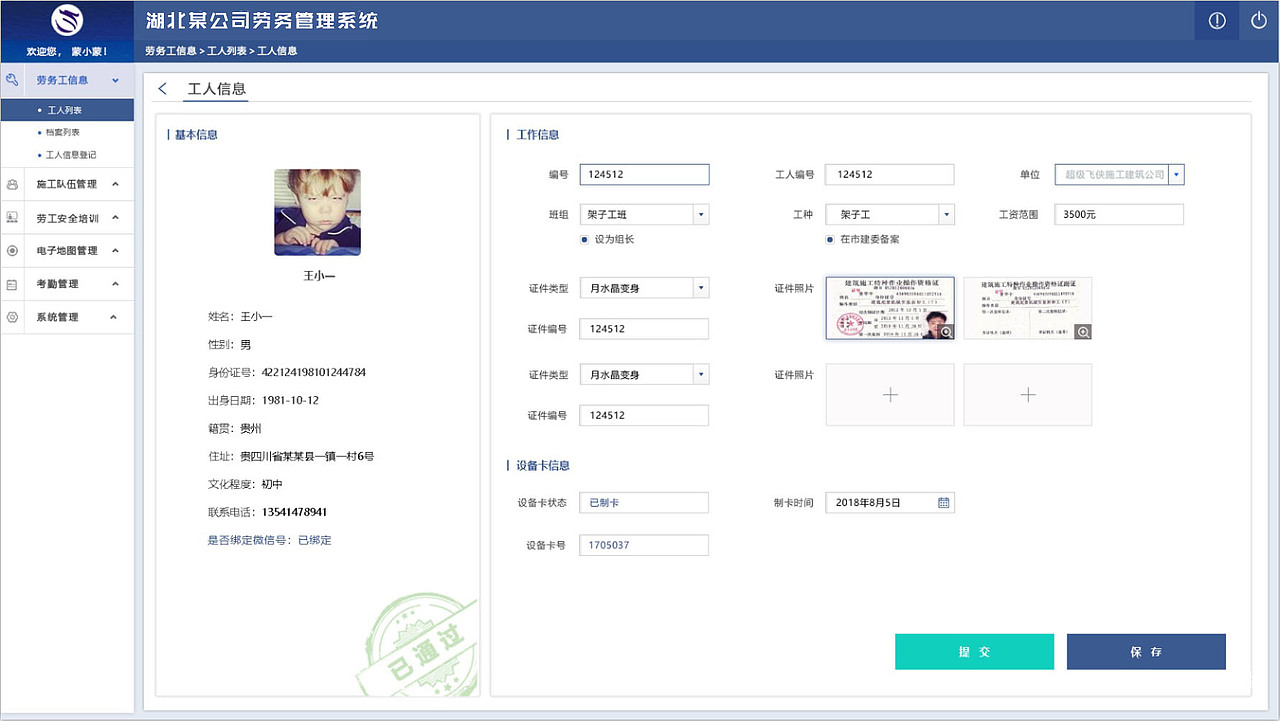Open the info alert icon in header
Image resolution: width=1280 pixels, height=721 pixels.
[x=1217, y=21]
